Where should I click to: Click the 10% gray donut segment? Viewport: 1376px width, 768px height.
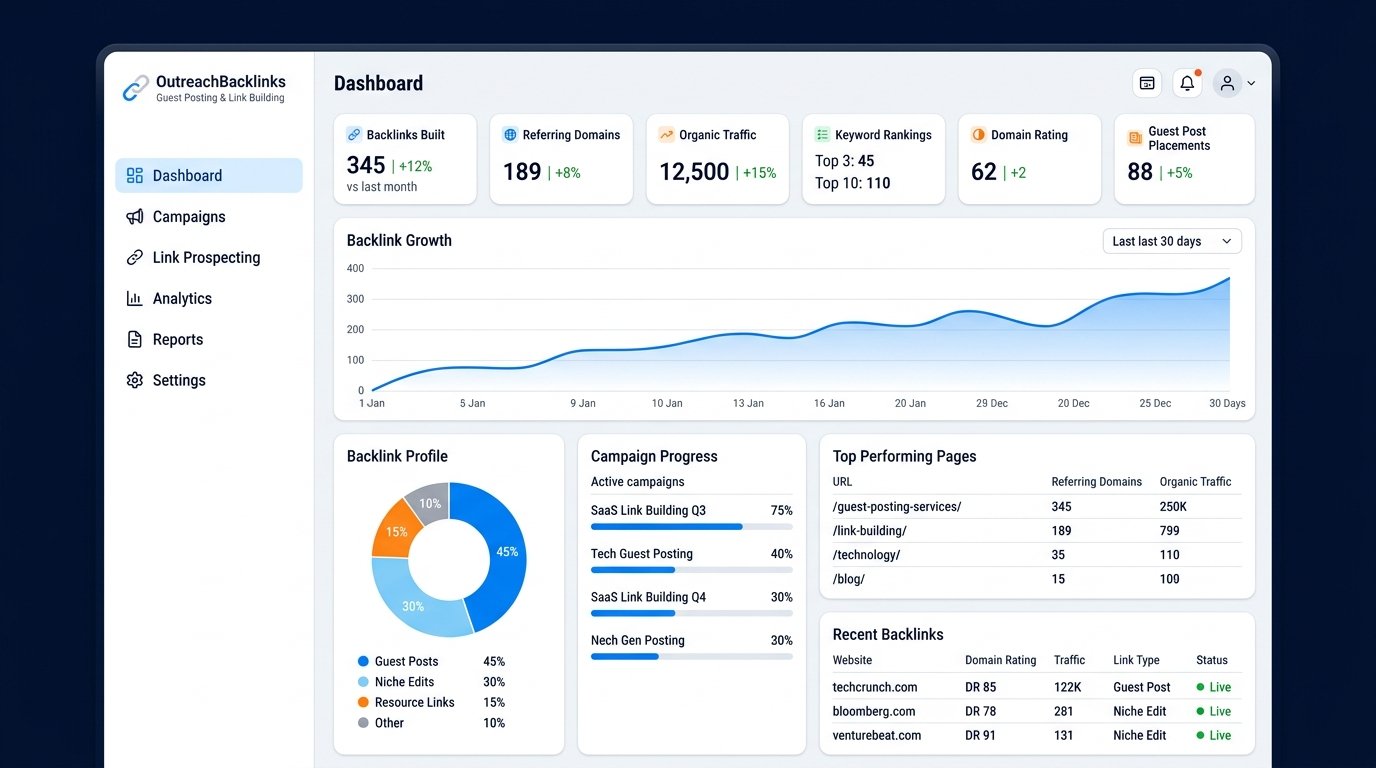[x=430, y=503]
